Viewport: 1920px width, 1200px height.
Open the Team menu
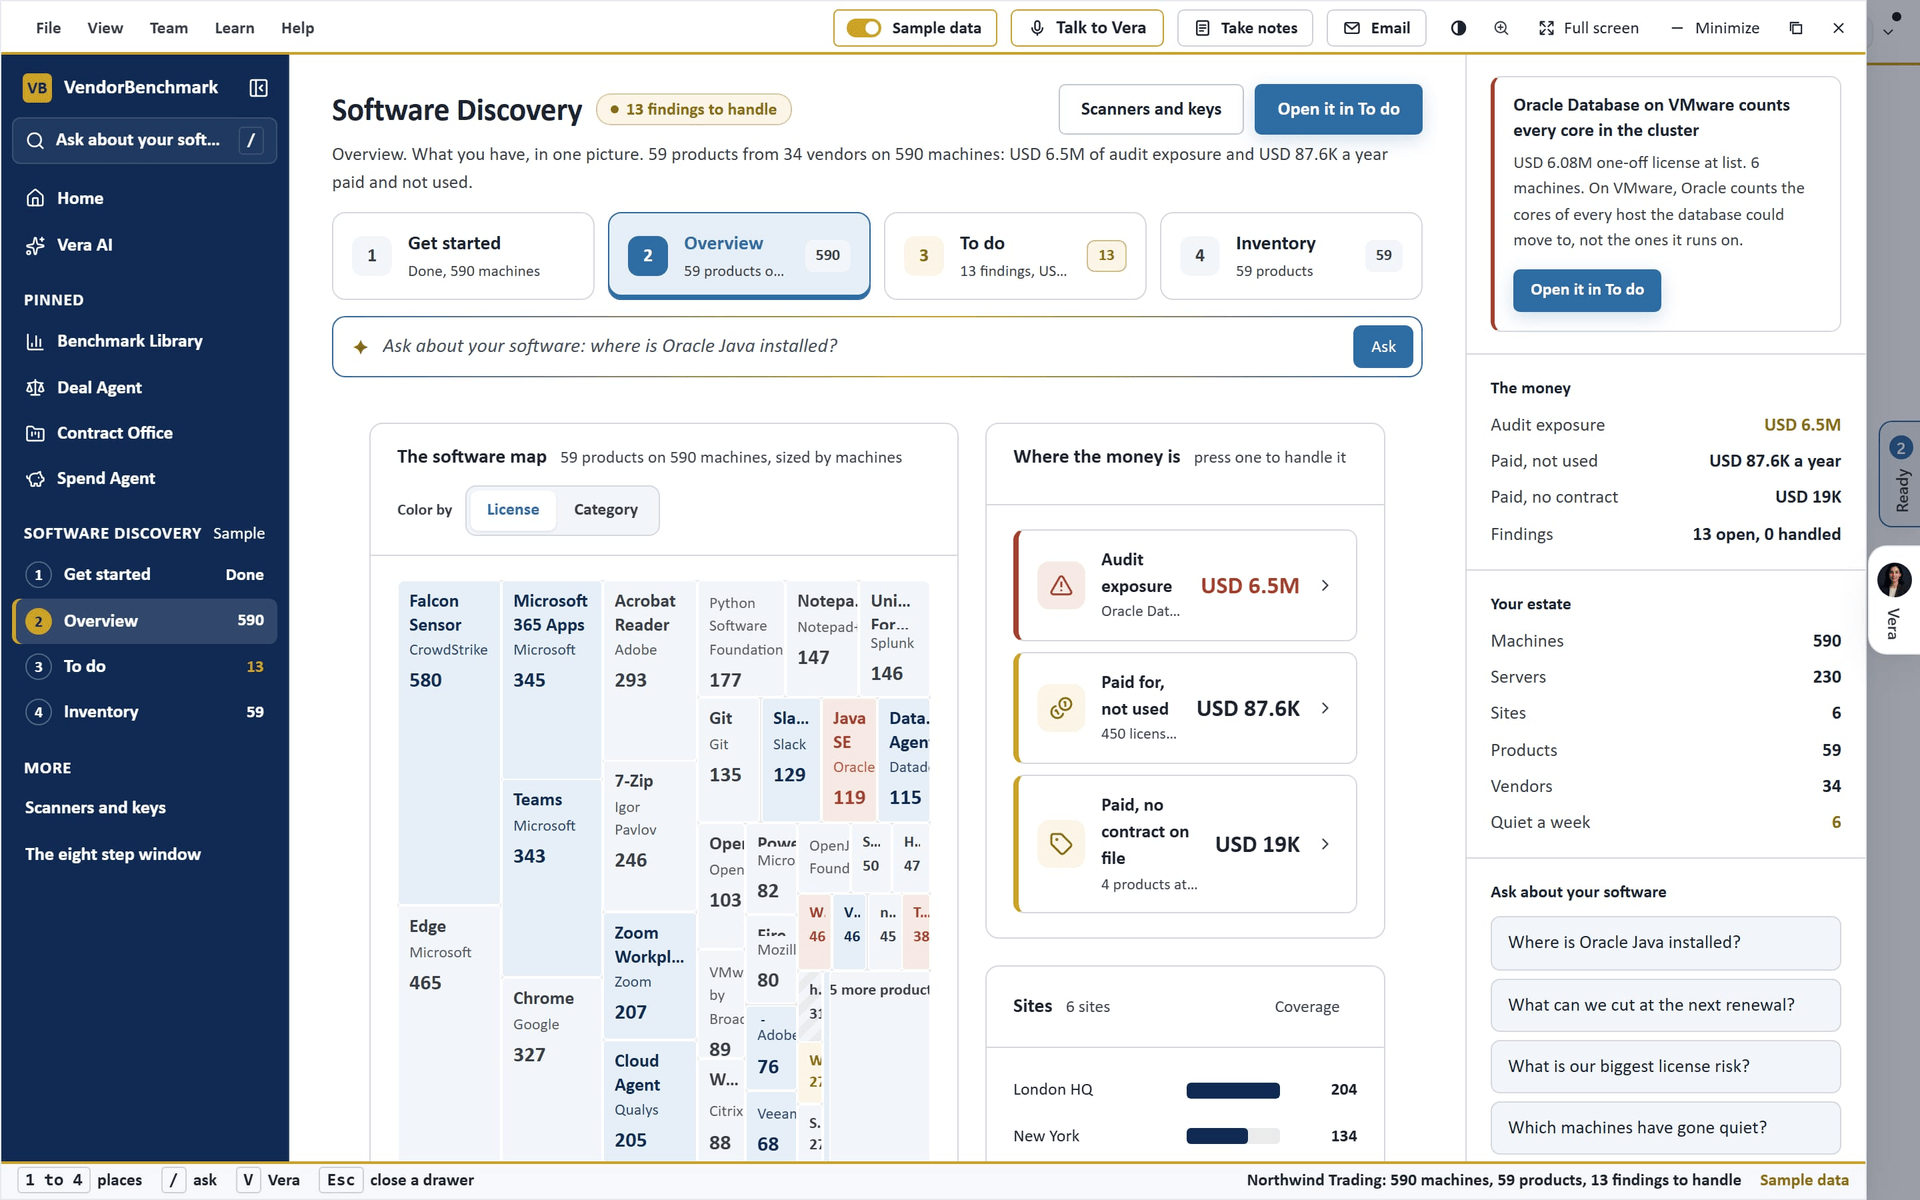(169, 28)
